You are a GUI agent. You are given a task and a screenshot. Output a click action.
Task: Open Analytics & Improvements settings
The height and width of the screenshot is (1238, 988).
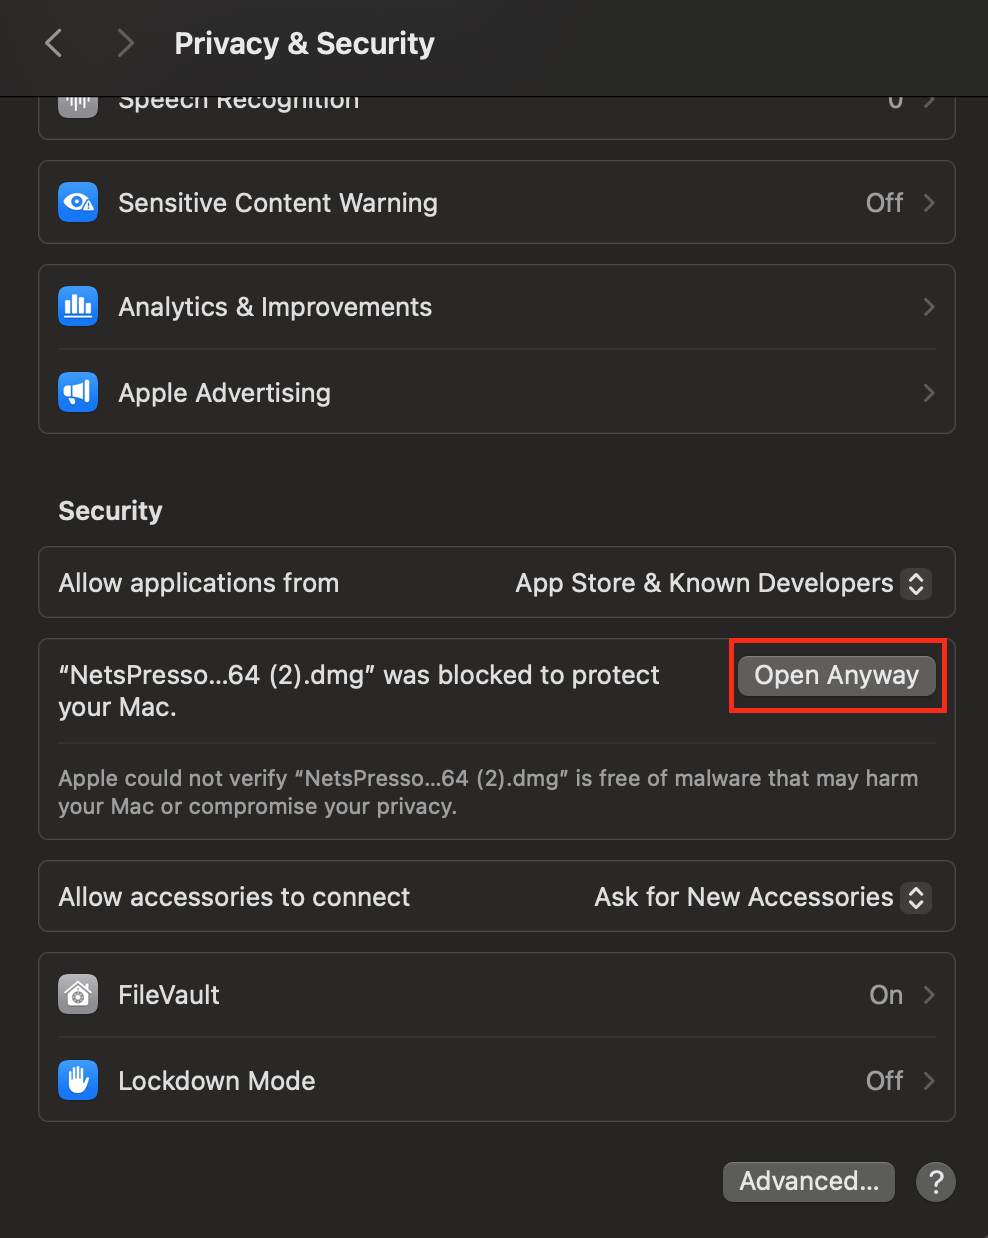[497, 307]
